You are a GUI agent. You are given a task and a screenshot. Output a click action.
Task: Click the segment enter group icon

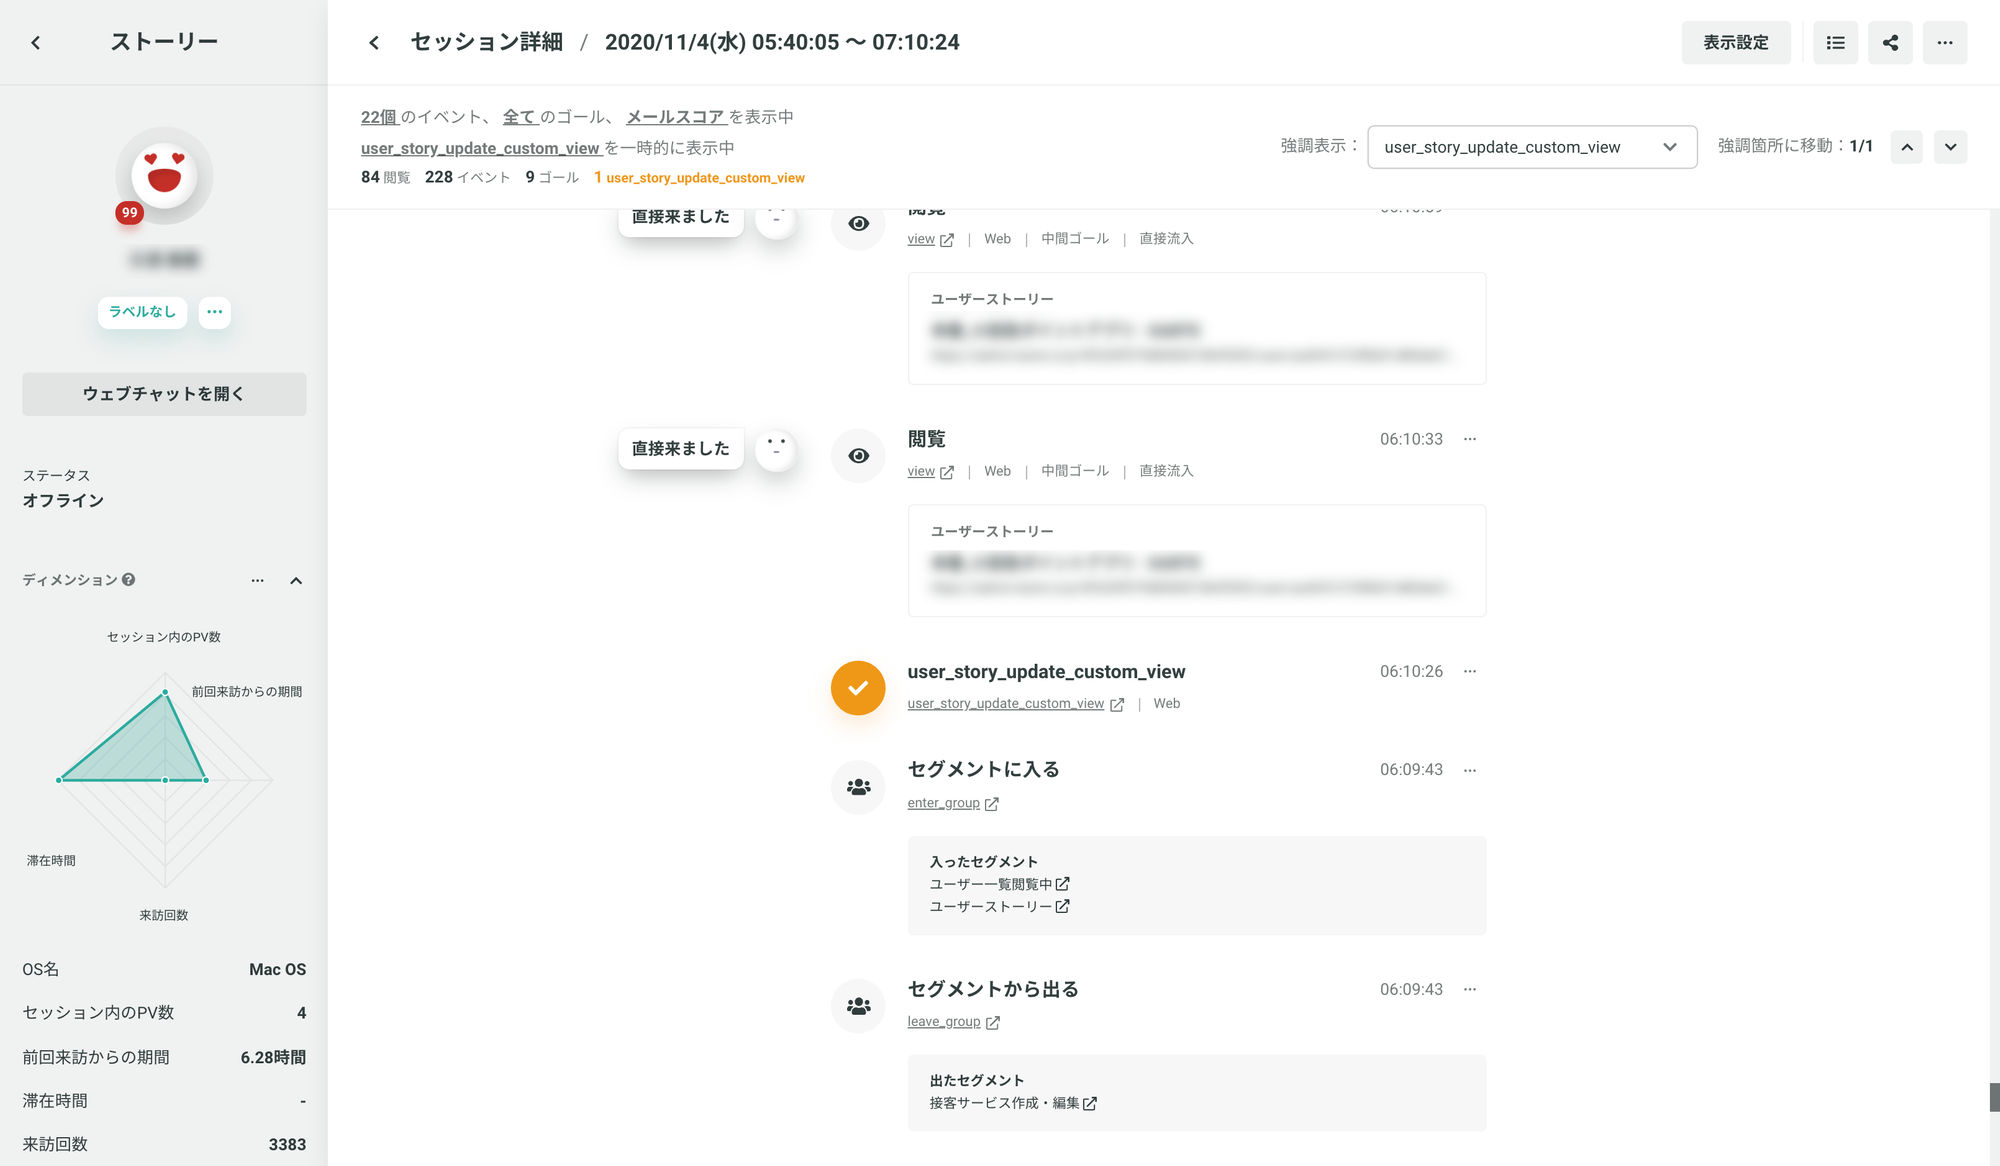858,787
